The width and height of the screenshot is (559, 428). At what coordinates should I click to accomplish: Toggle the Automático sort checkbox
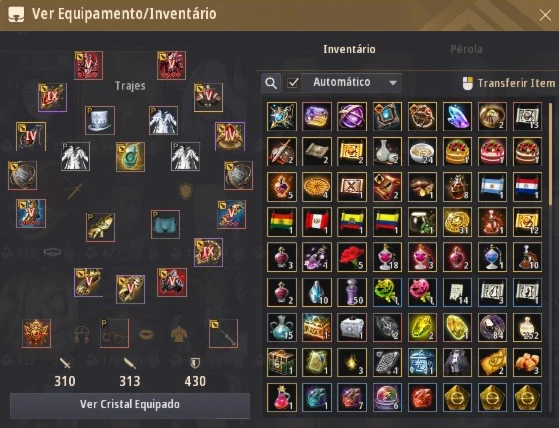293,83
